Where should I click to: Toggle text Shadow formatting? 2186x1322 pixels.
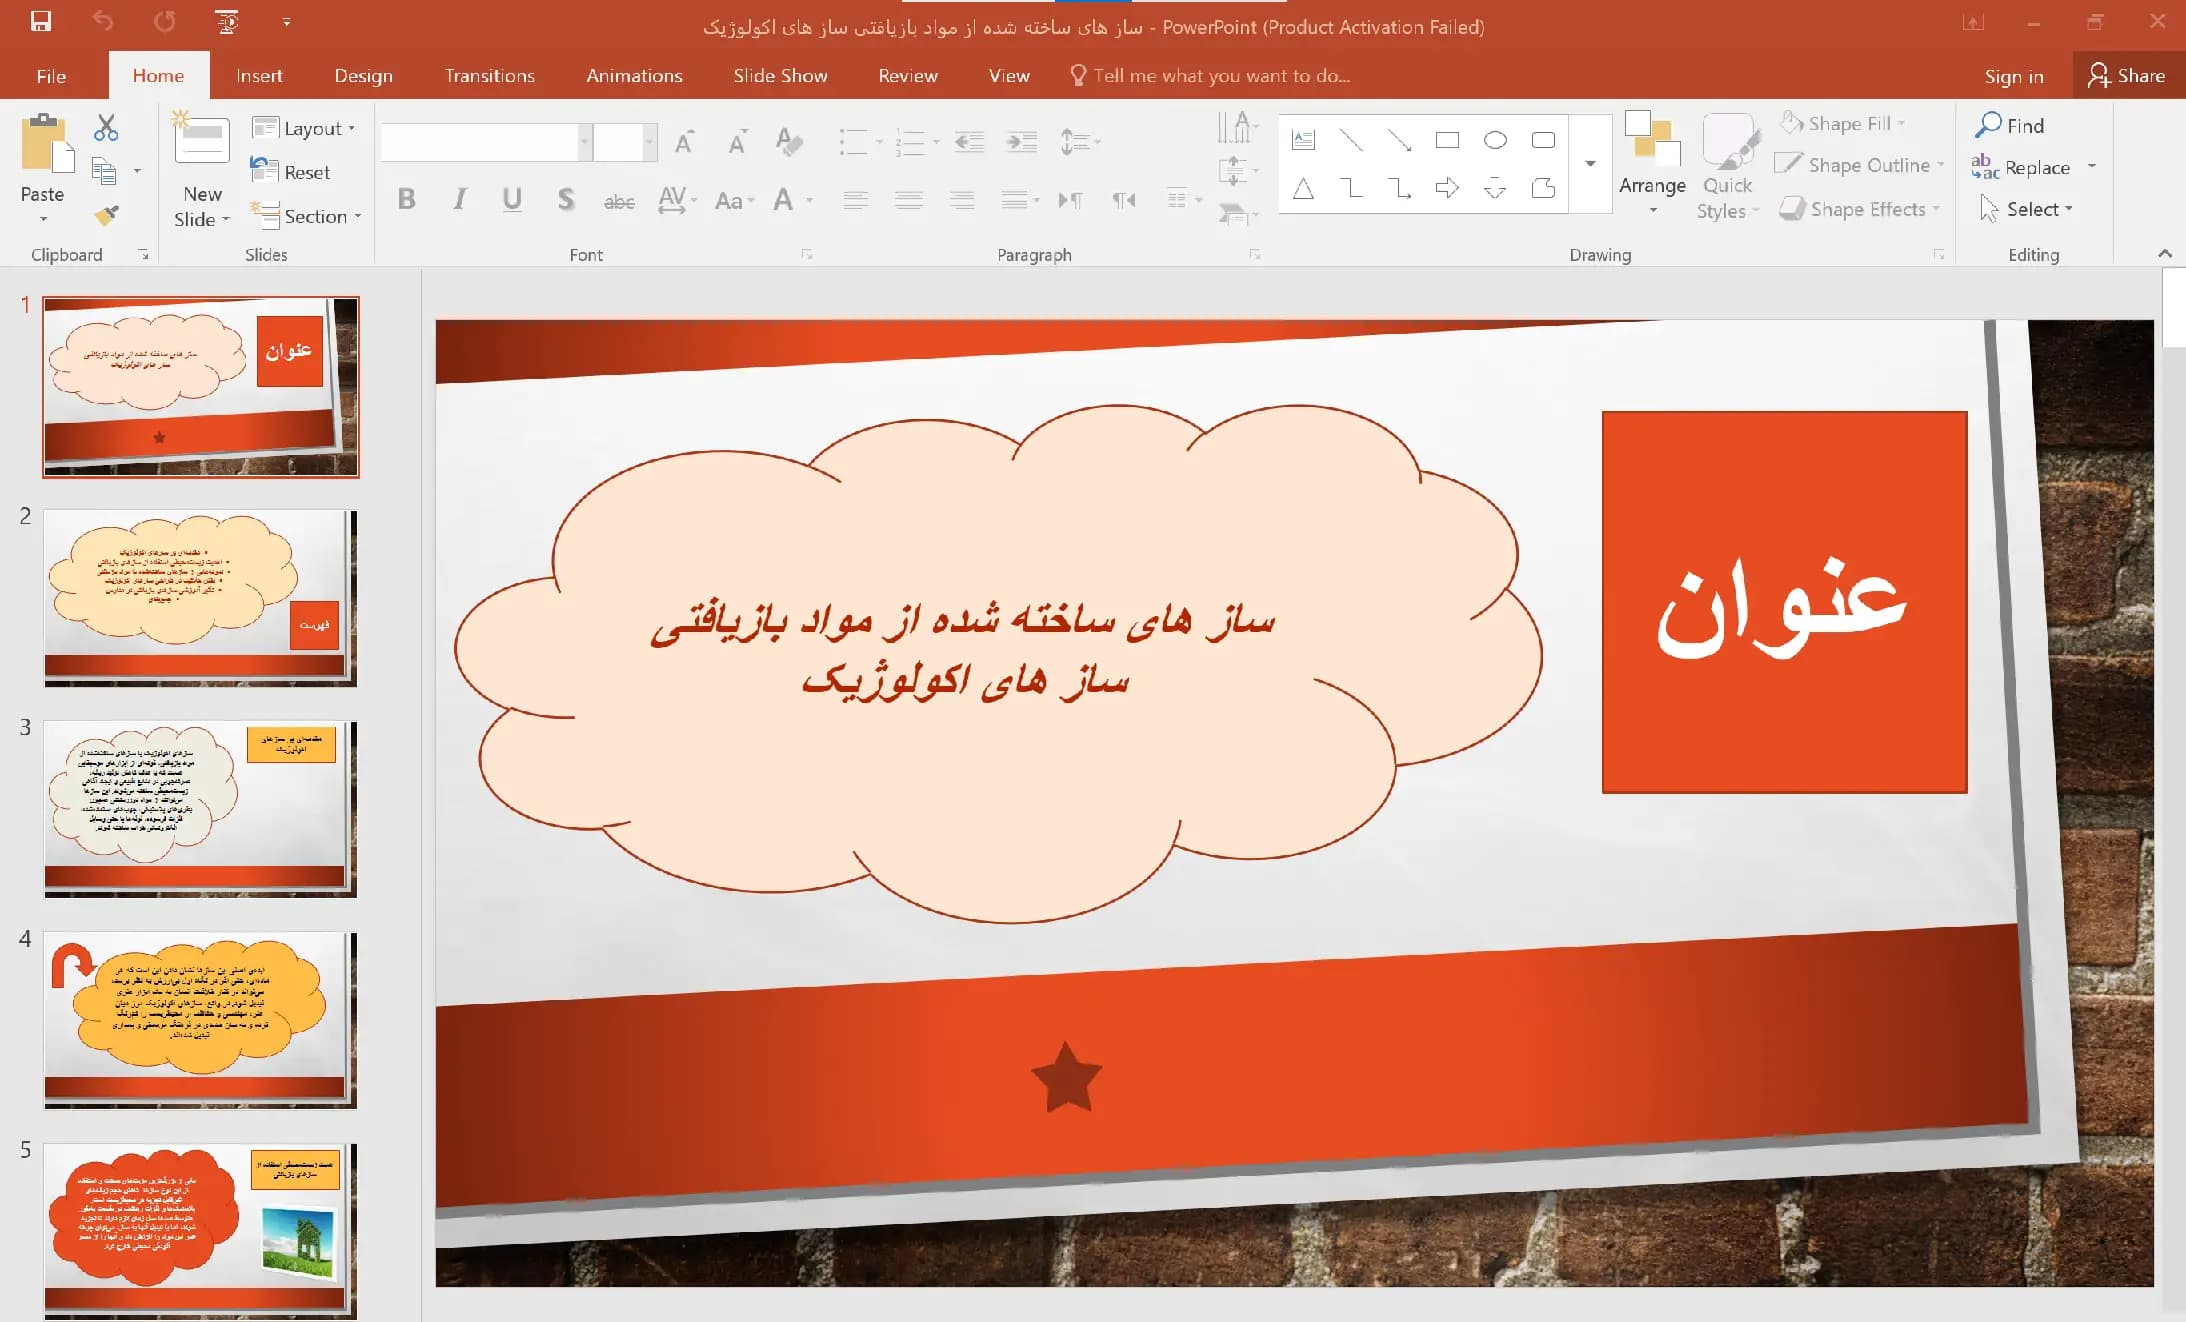[x=566, y=199]
